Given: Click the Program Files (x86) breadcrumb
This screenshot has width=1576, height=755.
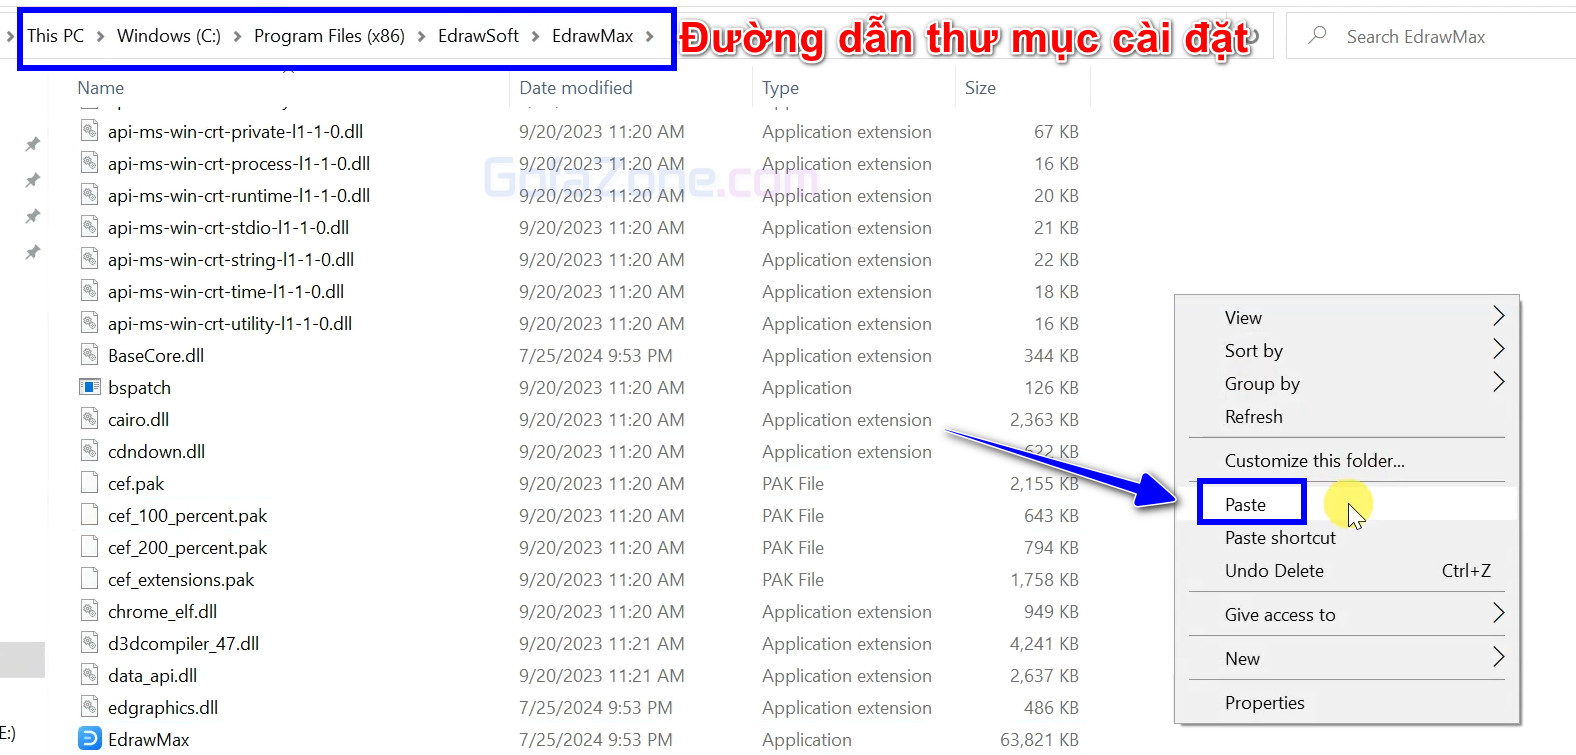Looking at the screenshot, I should click(329, 36).
